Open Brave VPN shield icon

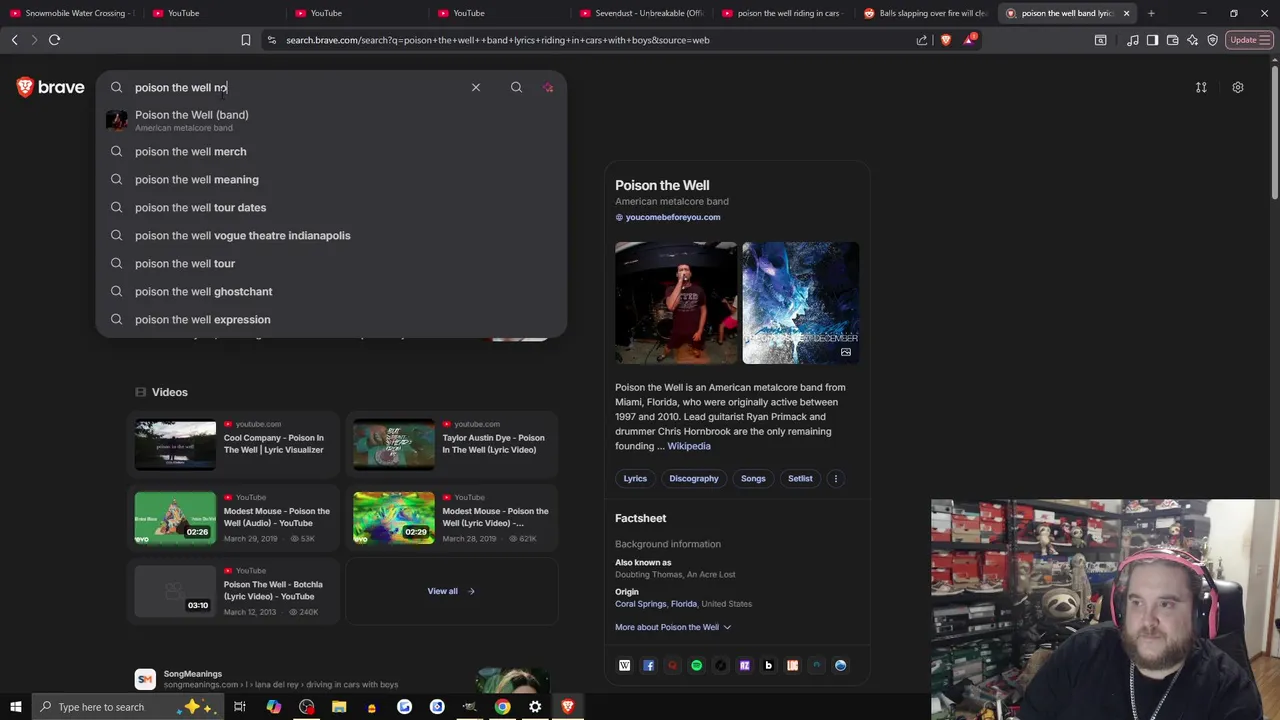click(1213, 40)
